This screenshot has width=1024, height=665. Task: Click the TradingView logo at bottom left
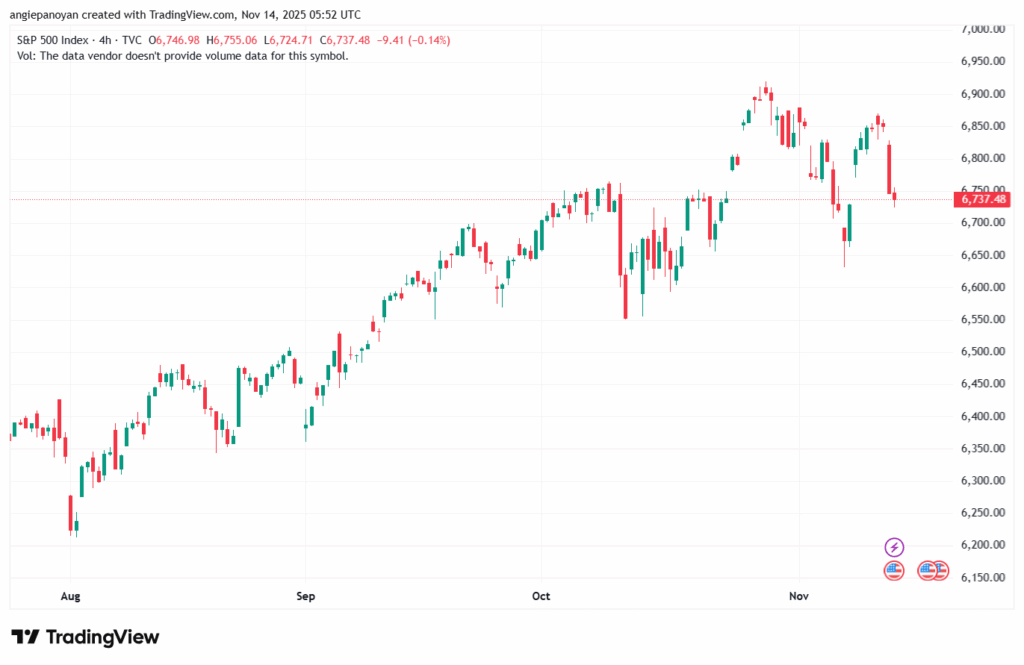click(x=85, y=637)
